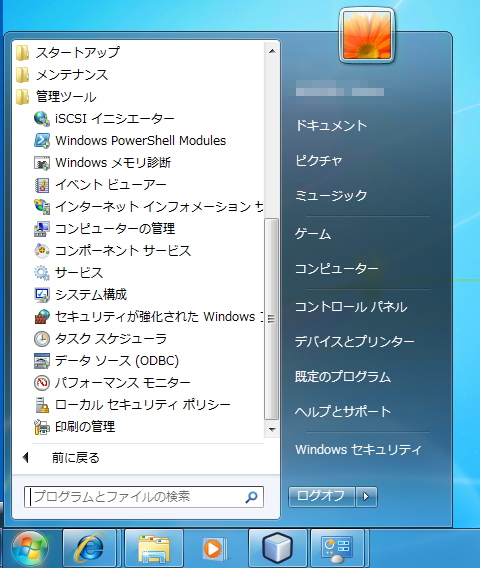Expand the スタートアップ folder
The width and height of the screenshot is (480, 568).
68,53
